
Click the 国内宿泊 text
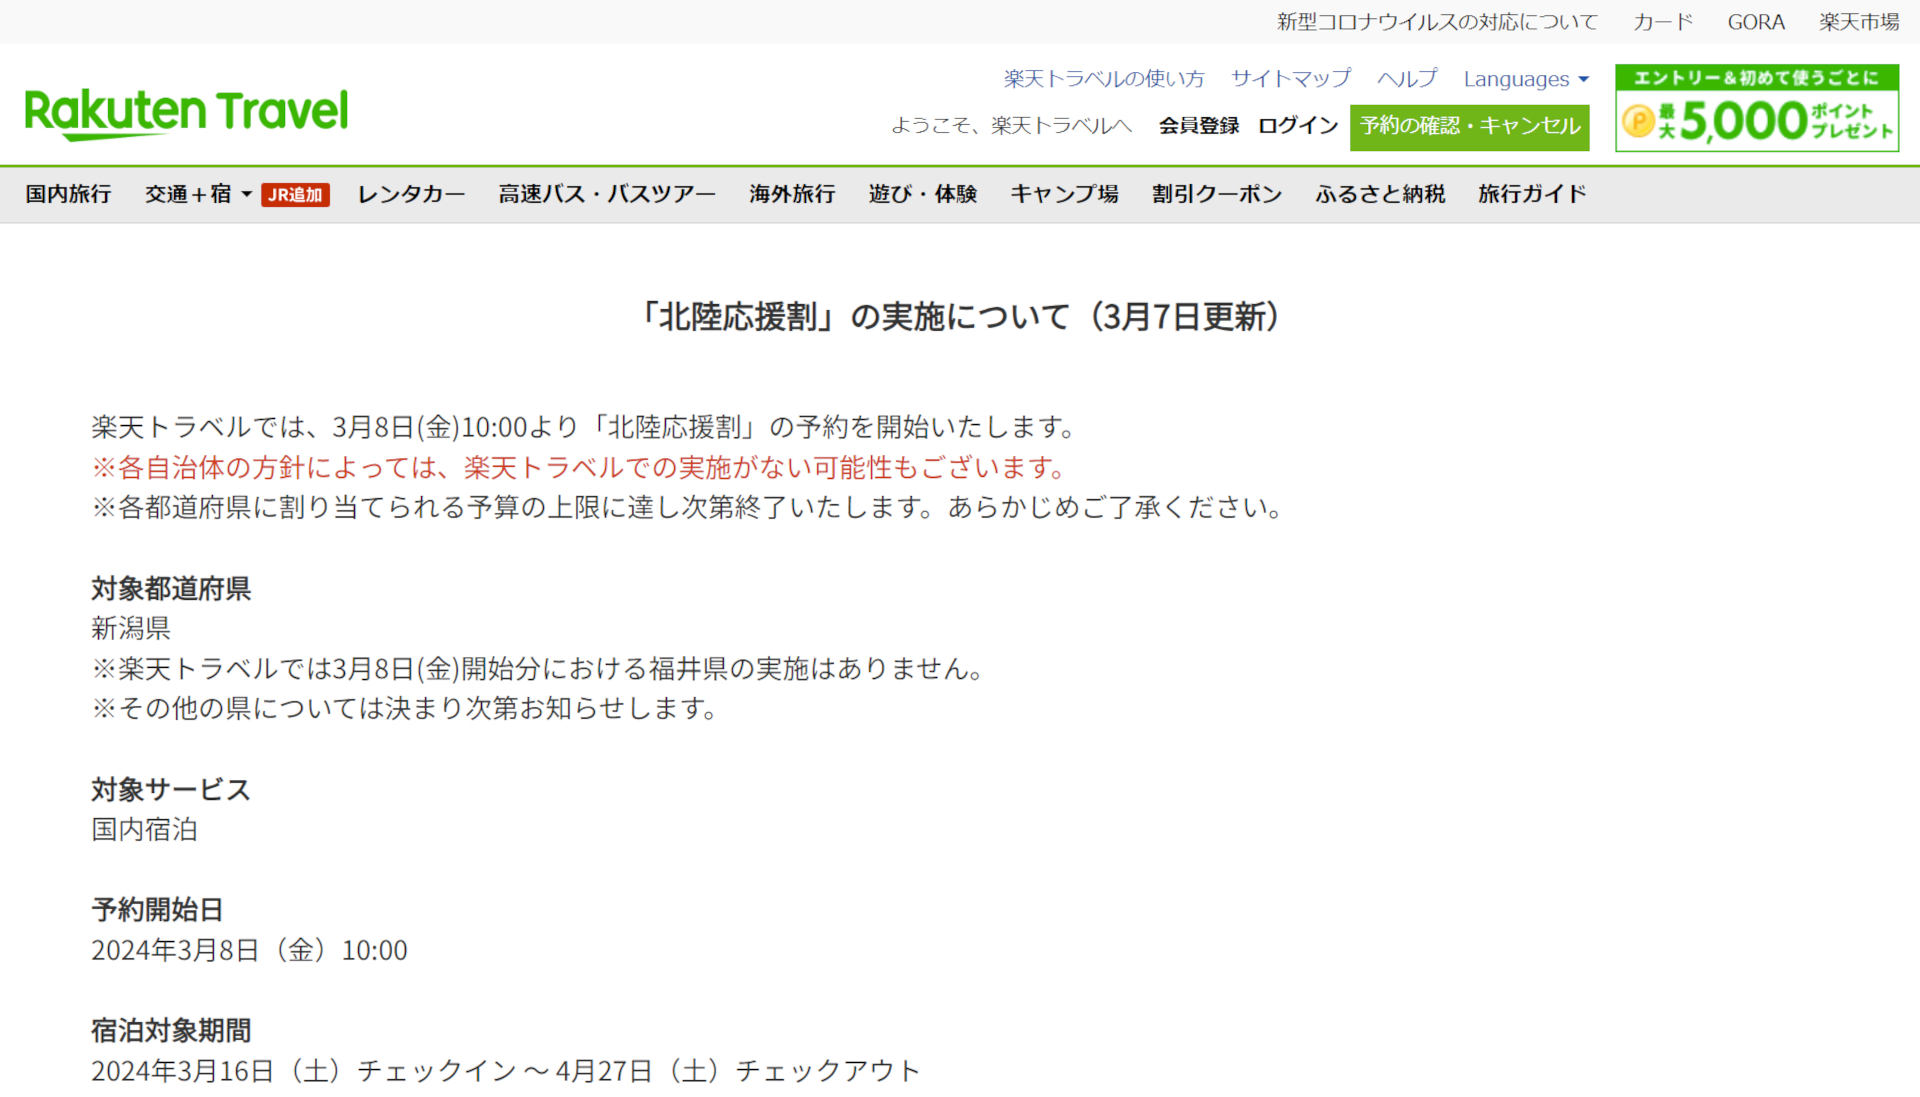point(144,830)
